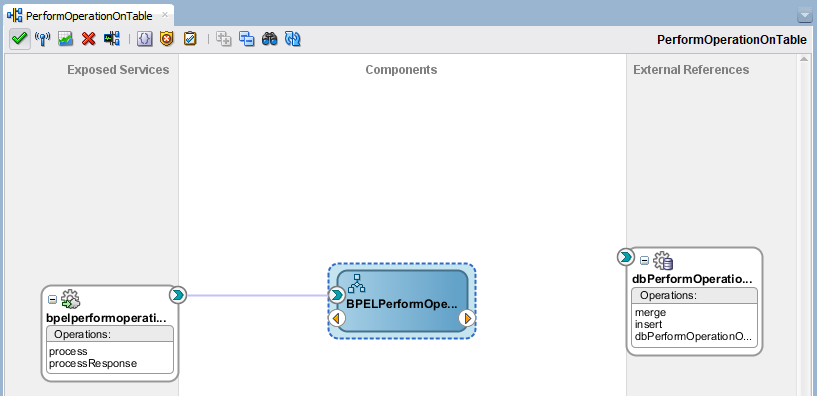This screenshot has width=817, height=396.
Task: Click the service box output port arrow
Action: coord(178,295)
